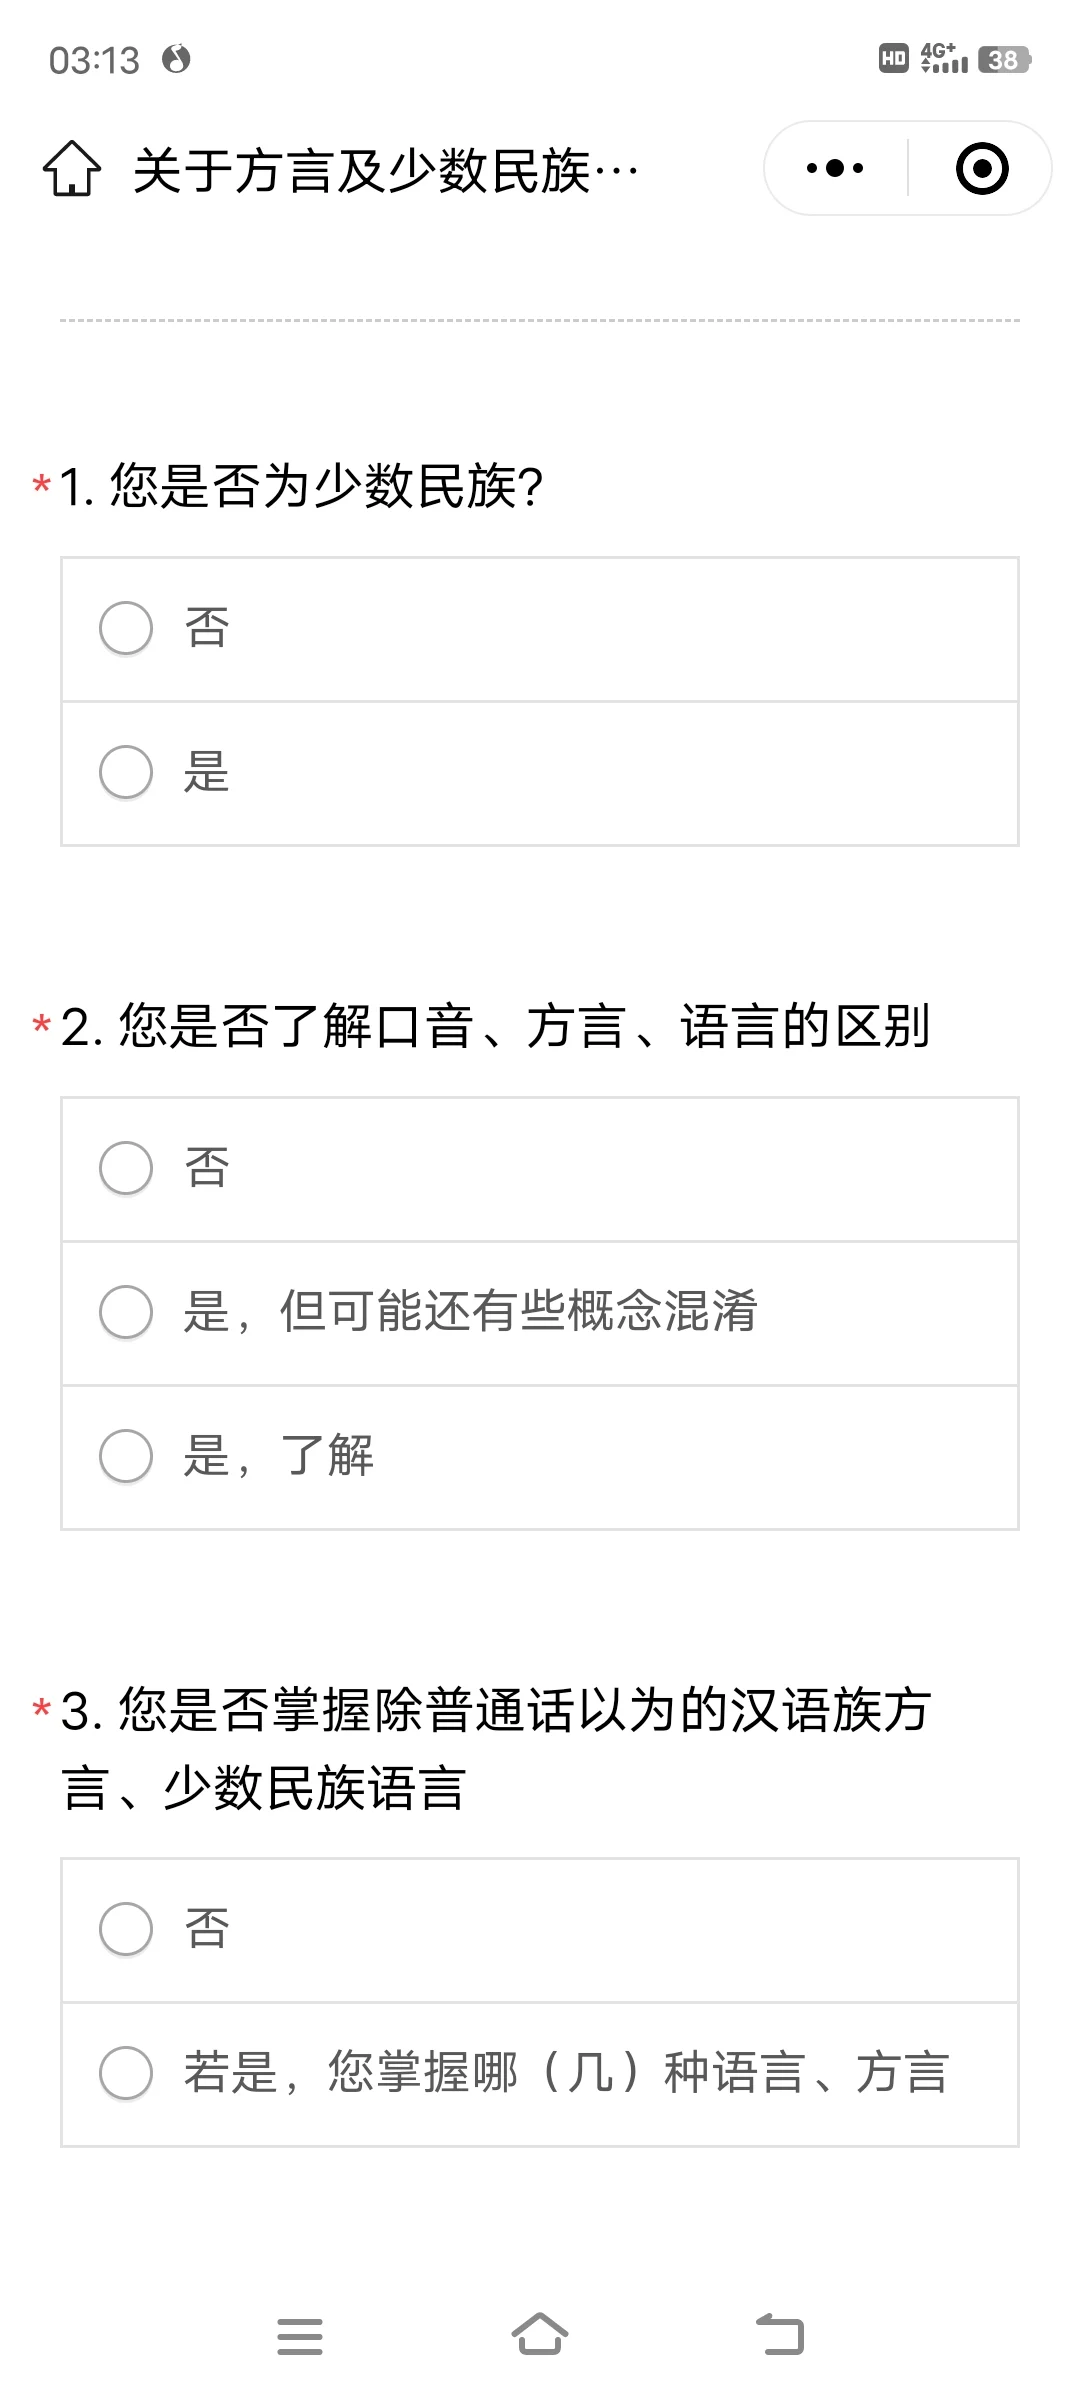This screenshot has height=2400, width=1080.
Task: Tap the Android home navigation button
Action: [540, 2334]
